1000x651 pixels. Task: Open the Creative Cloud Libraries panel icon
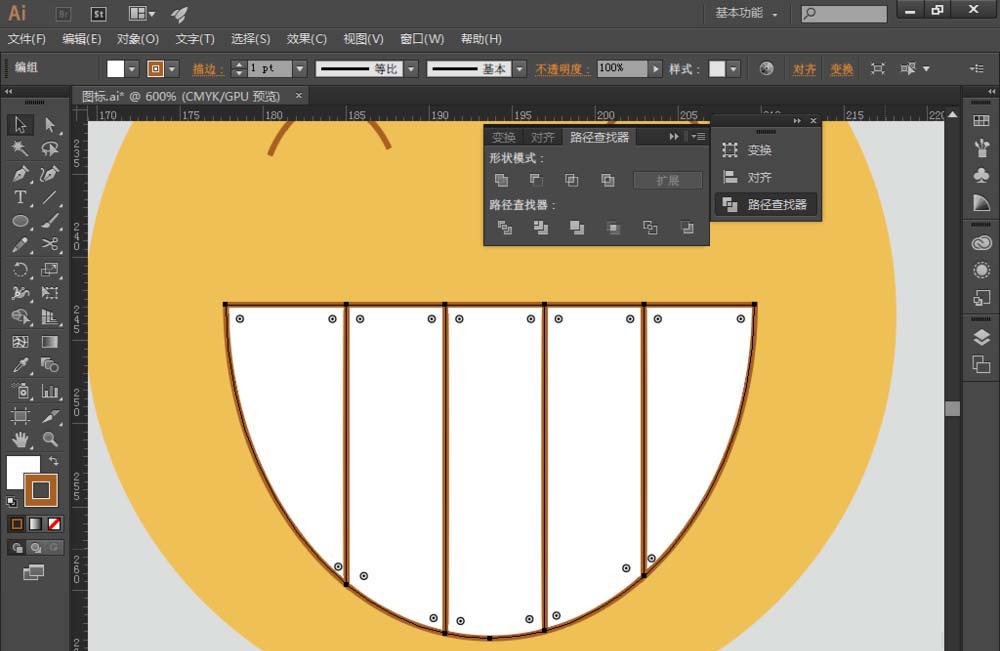[x=982, y=243]
